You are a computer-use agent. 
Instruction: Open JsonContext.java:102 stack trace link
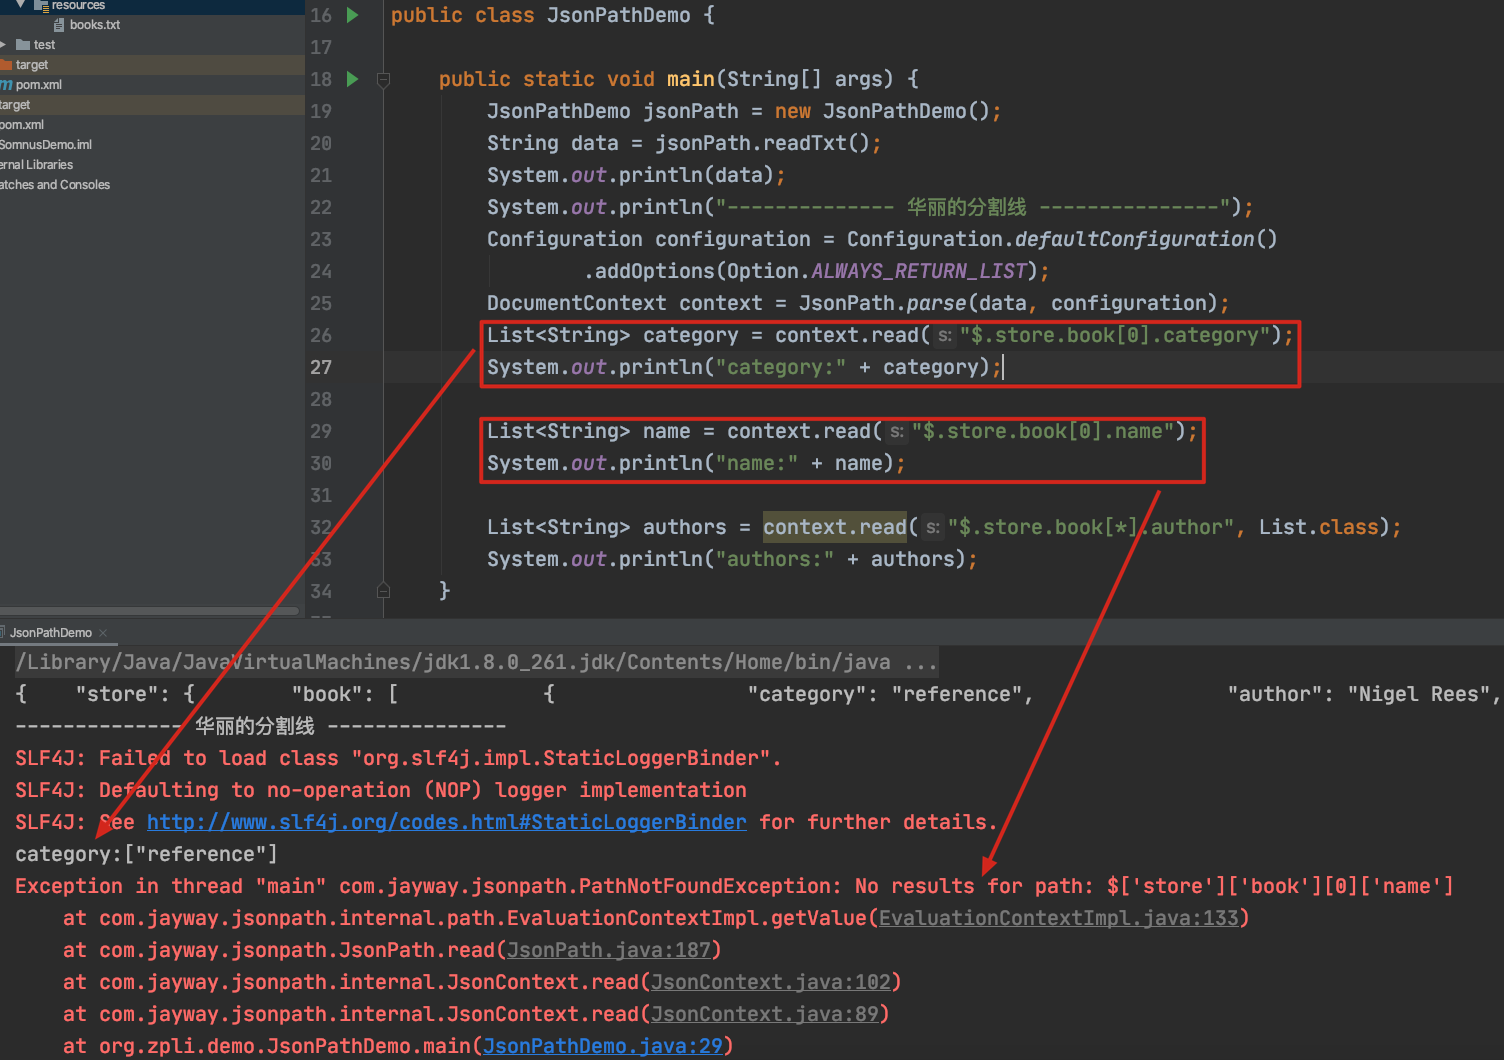pos(770,982)
